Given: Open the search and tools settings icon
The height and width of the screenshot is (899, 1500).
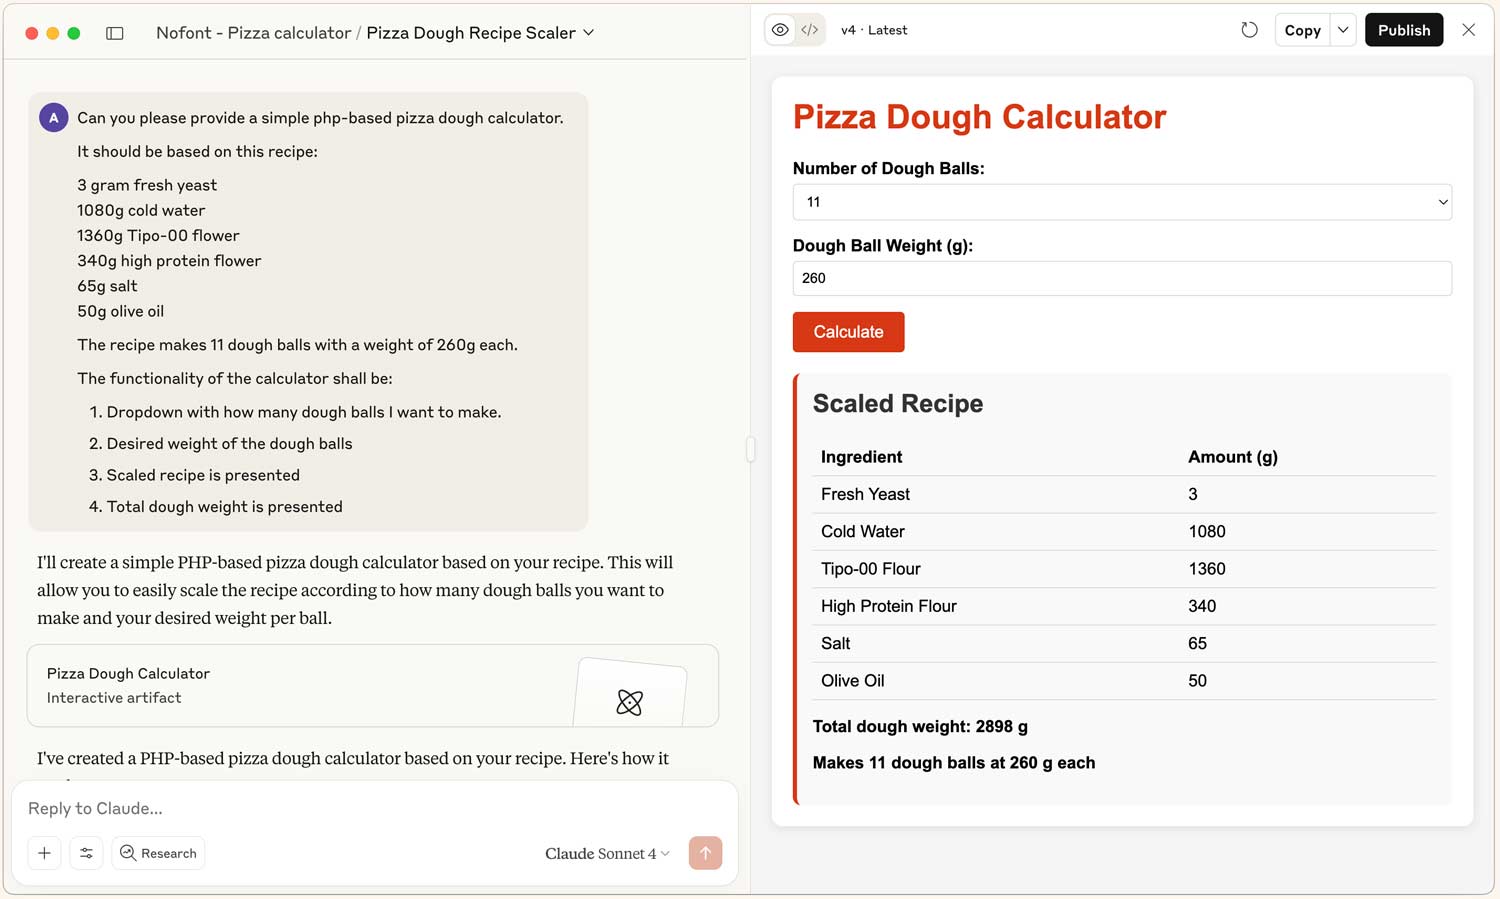Looking at the screenshot, I should click(87, 853).
